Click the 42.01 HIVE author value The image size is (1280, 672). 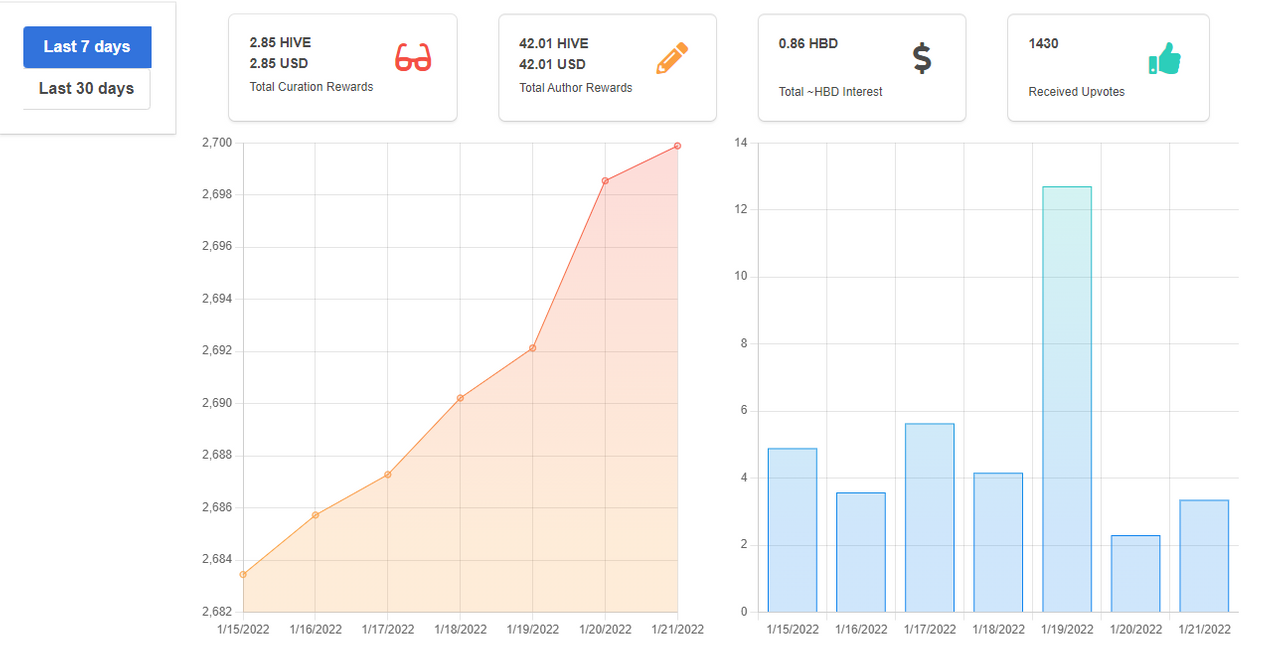pyautogui.click(x=554, y=43)
